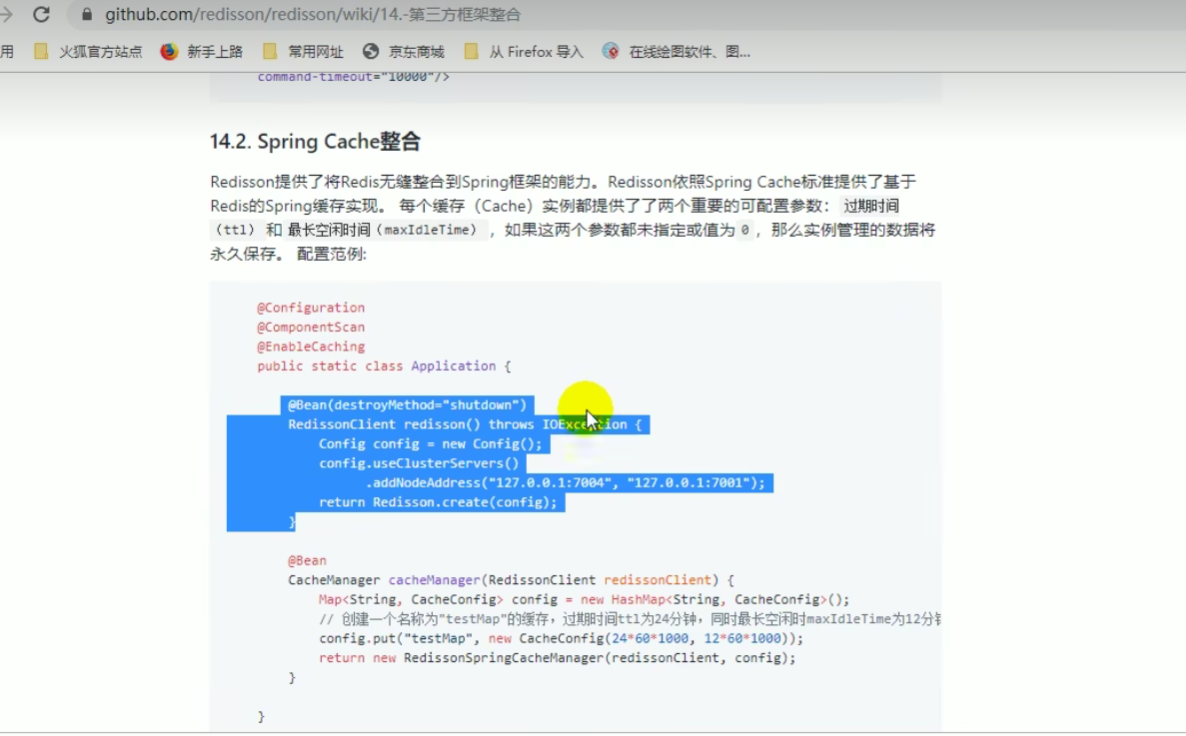Click the 在线绘图软件 bookmark icon
Viewport: 1186px width, 736px height.
pos(610,51)
